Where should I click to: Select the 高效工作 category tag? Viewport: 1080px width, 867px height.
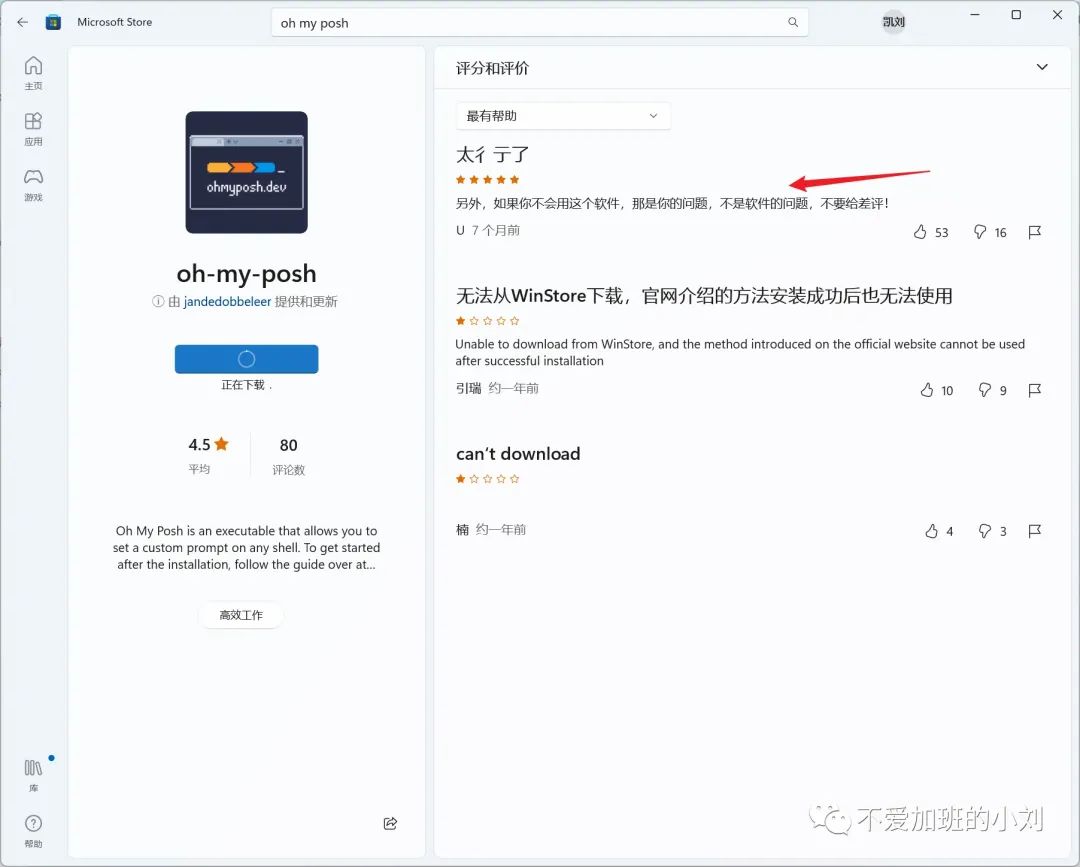pyautogui.click(x=241, y=615)
